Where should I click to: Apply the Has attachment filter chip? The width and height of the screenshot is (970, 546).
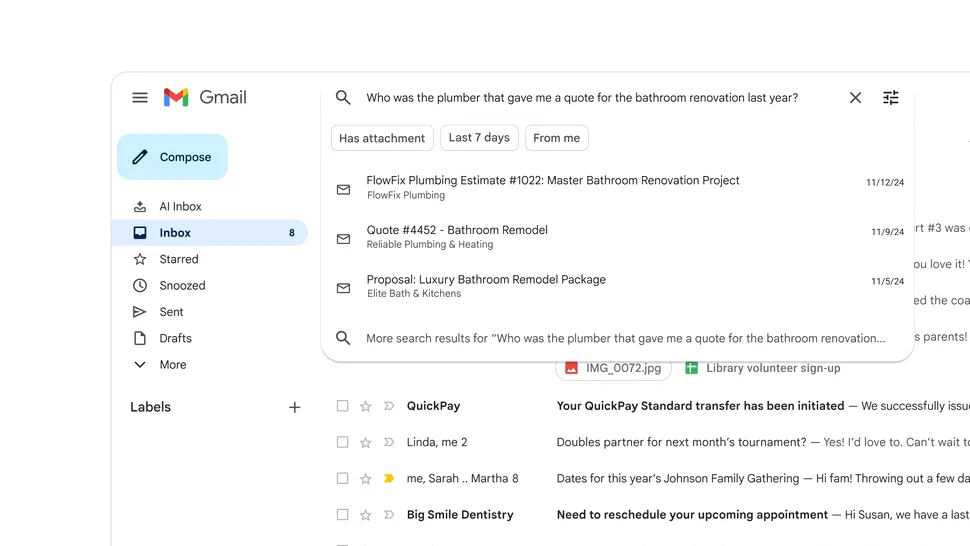382,138
